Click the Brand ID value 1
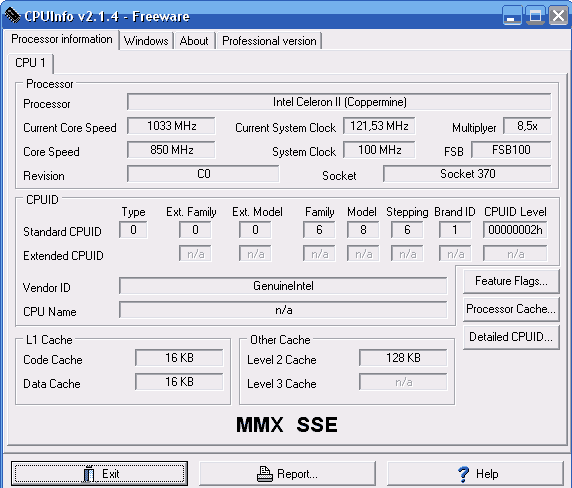Viewport: 572px width, 488px height. pos(455,230)
